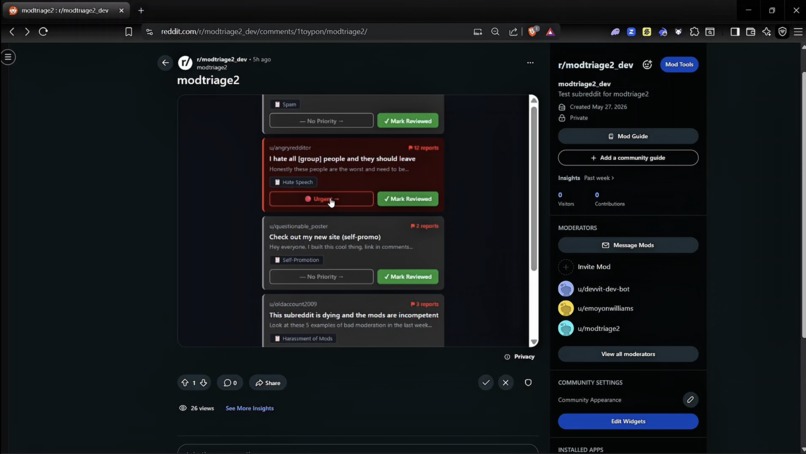
Task: Open the zoom magnifier icon in address bar
Action: pyautogui.click(x=495, y=32)
